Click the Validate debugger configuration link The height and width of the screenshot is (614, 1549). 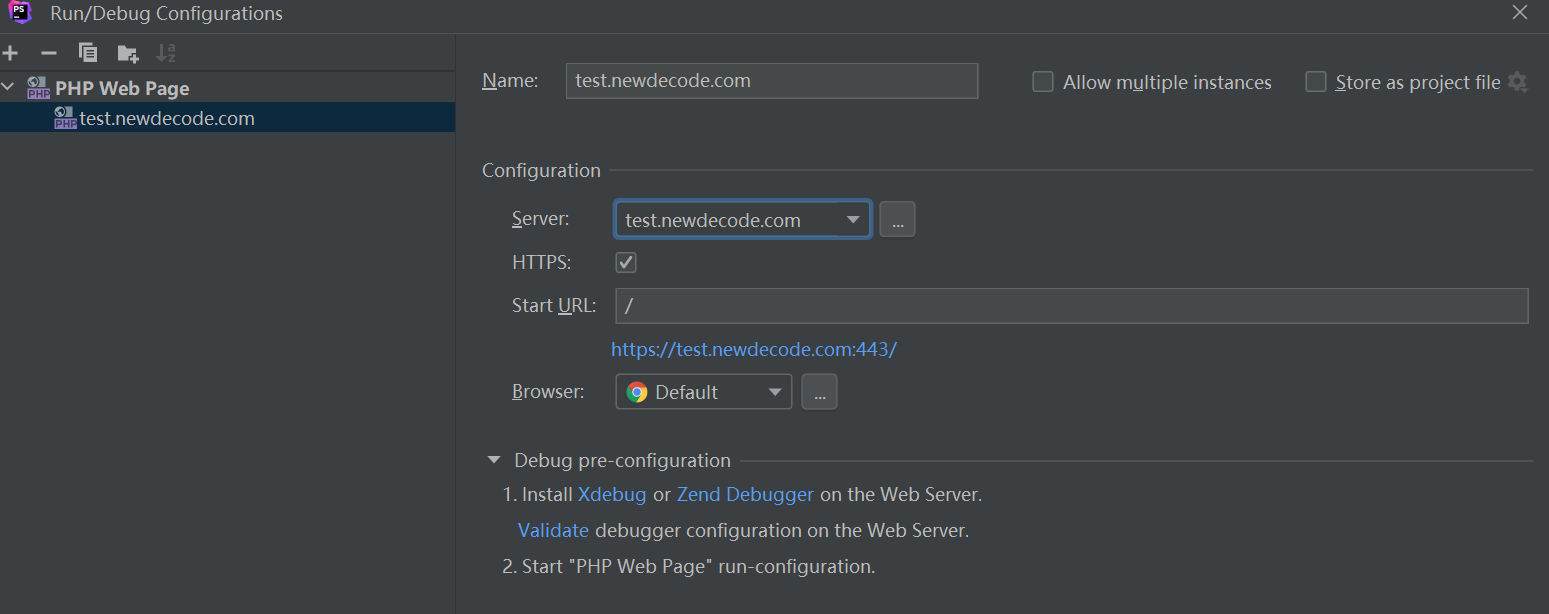point(553,530)
